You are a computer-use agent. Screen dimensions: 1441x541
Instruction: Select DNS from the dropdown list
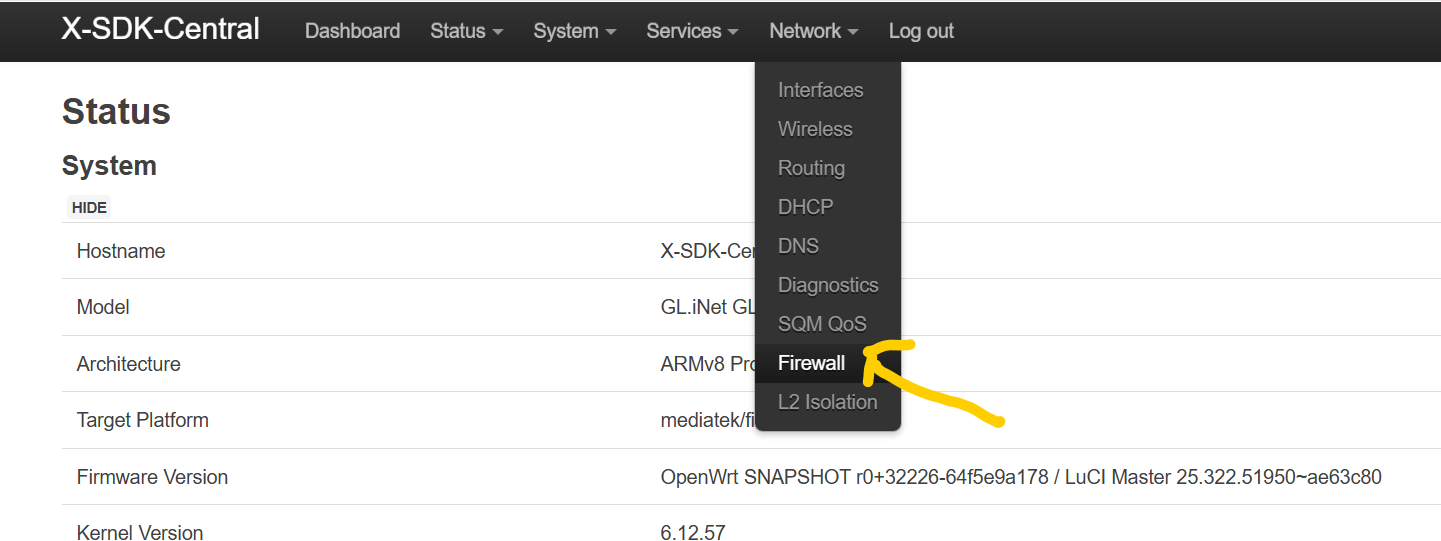click(798, 246)
